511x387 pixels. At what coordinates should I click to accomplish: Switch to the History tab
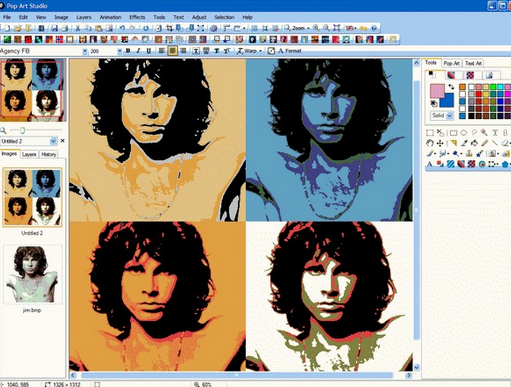(x=49, y=154)
